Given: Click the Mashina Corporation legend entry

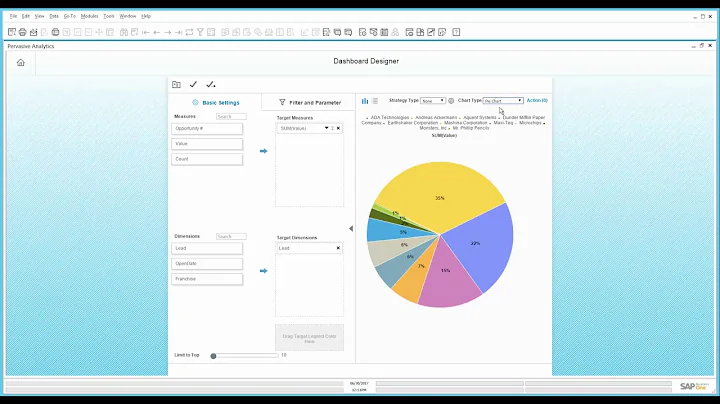Looking at the screenshot, I should coord(464,123).
